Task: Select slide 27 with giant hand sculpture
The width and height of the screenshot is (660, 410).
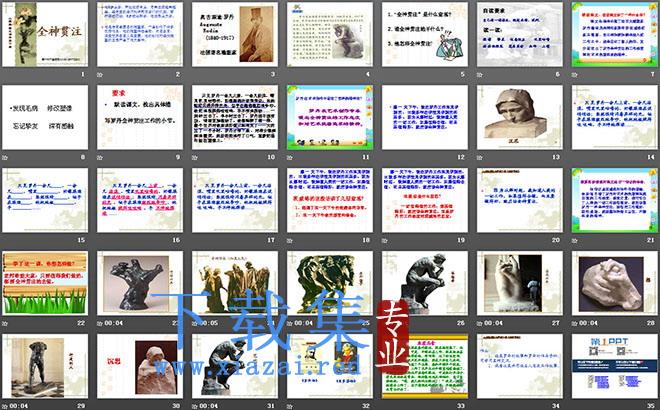Action: 520,283
